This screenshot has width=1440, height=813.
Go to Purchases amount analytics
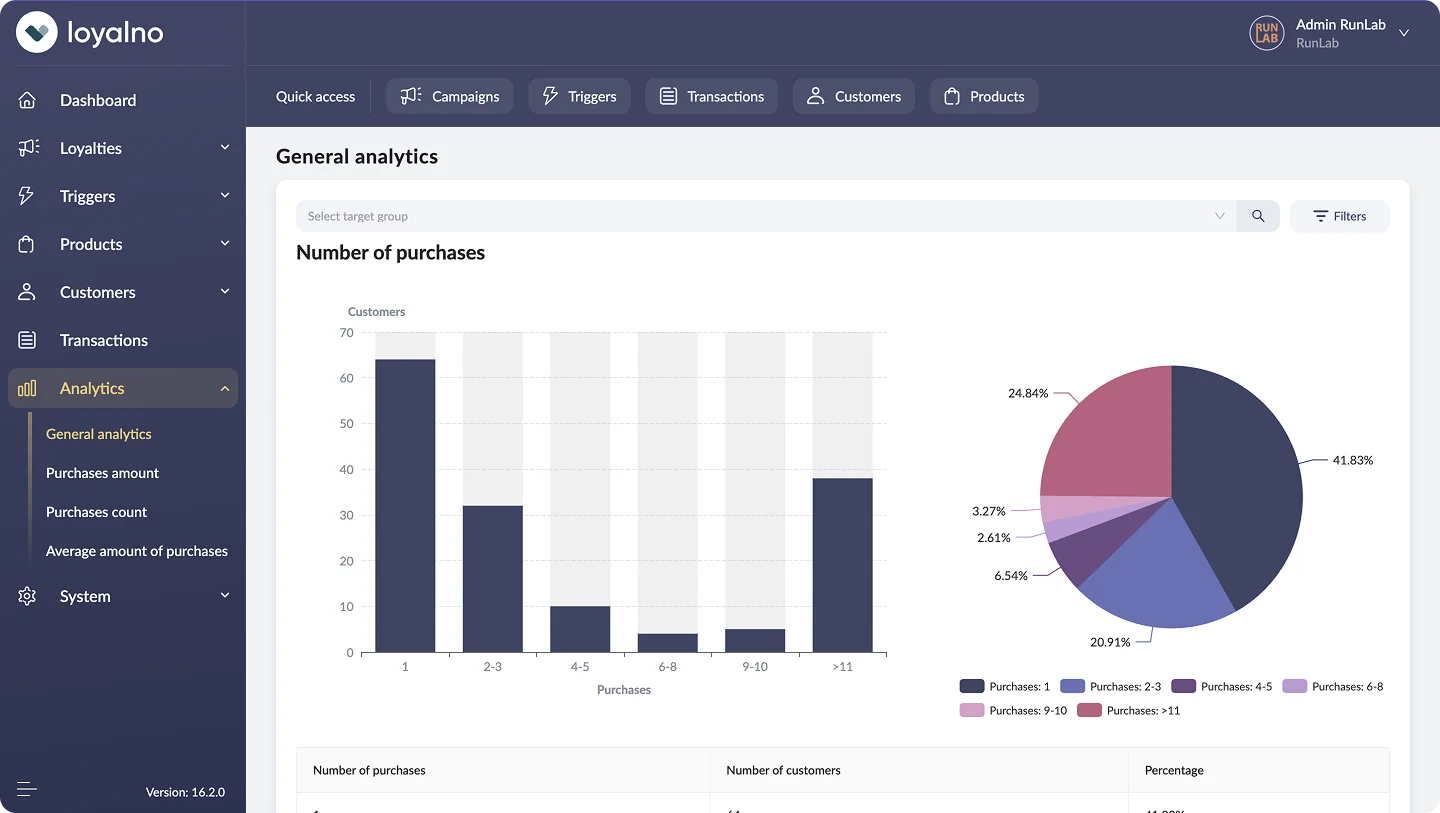click(x=102, y=473)
